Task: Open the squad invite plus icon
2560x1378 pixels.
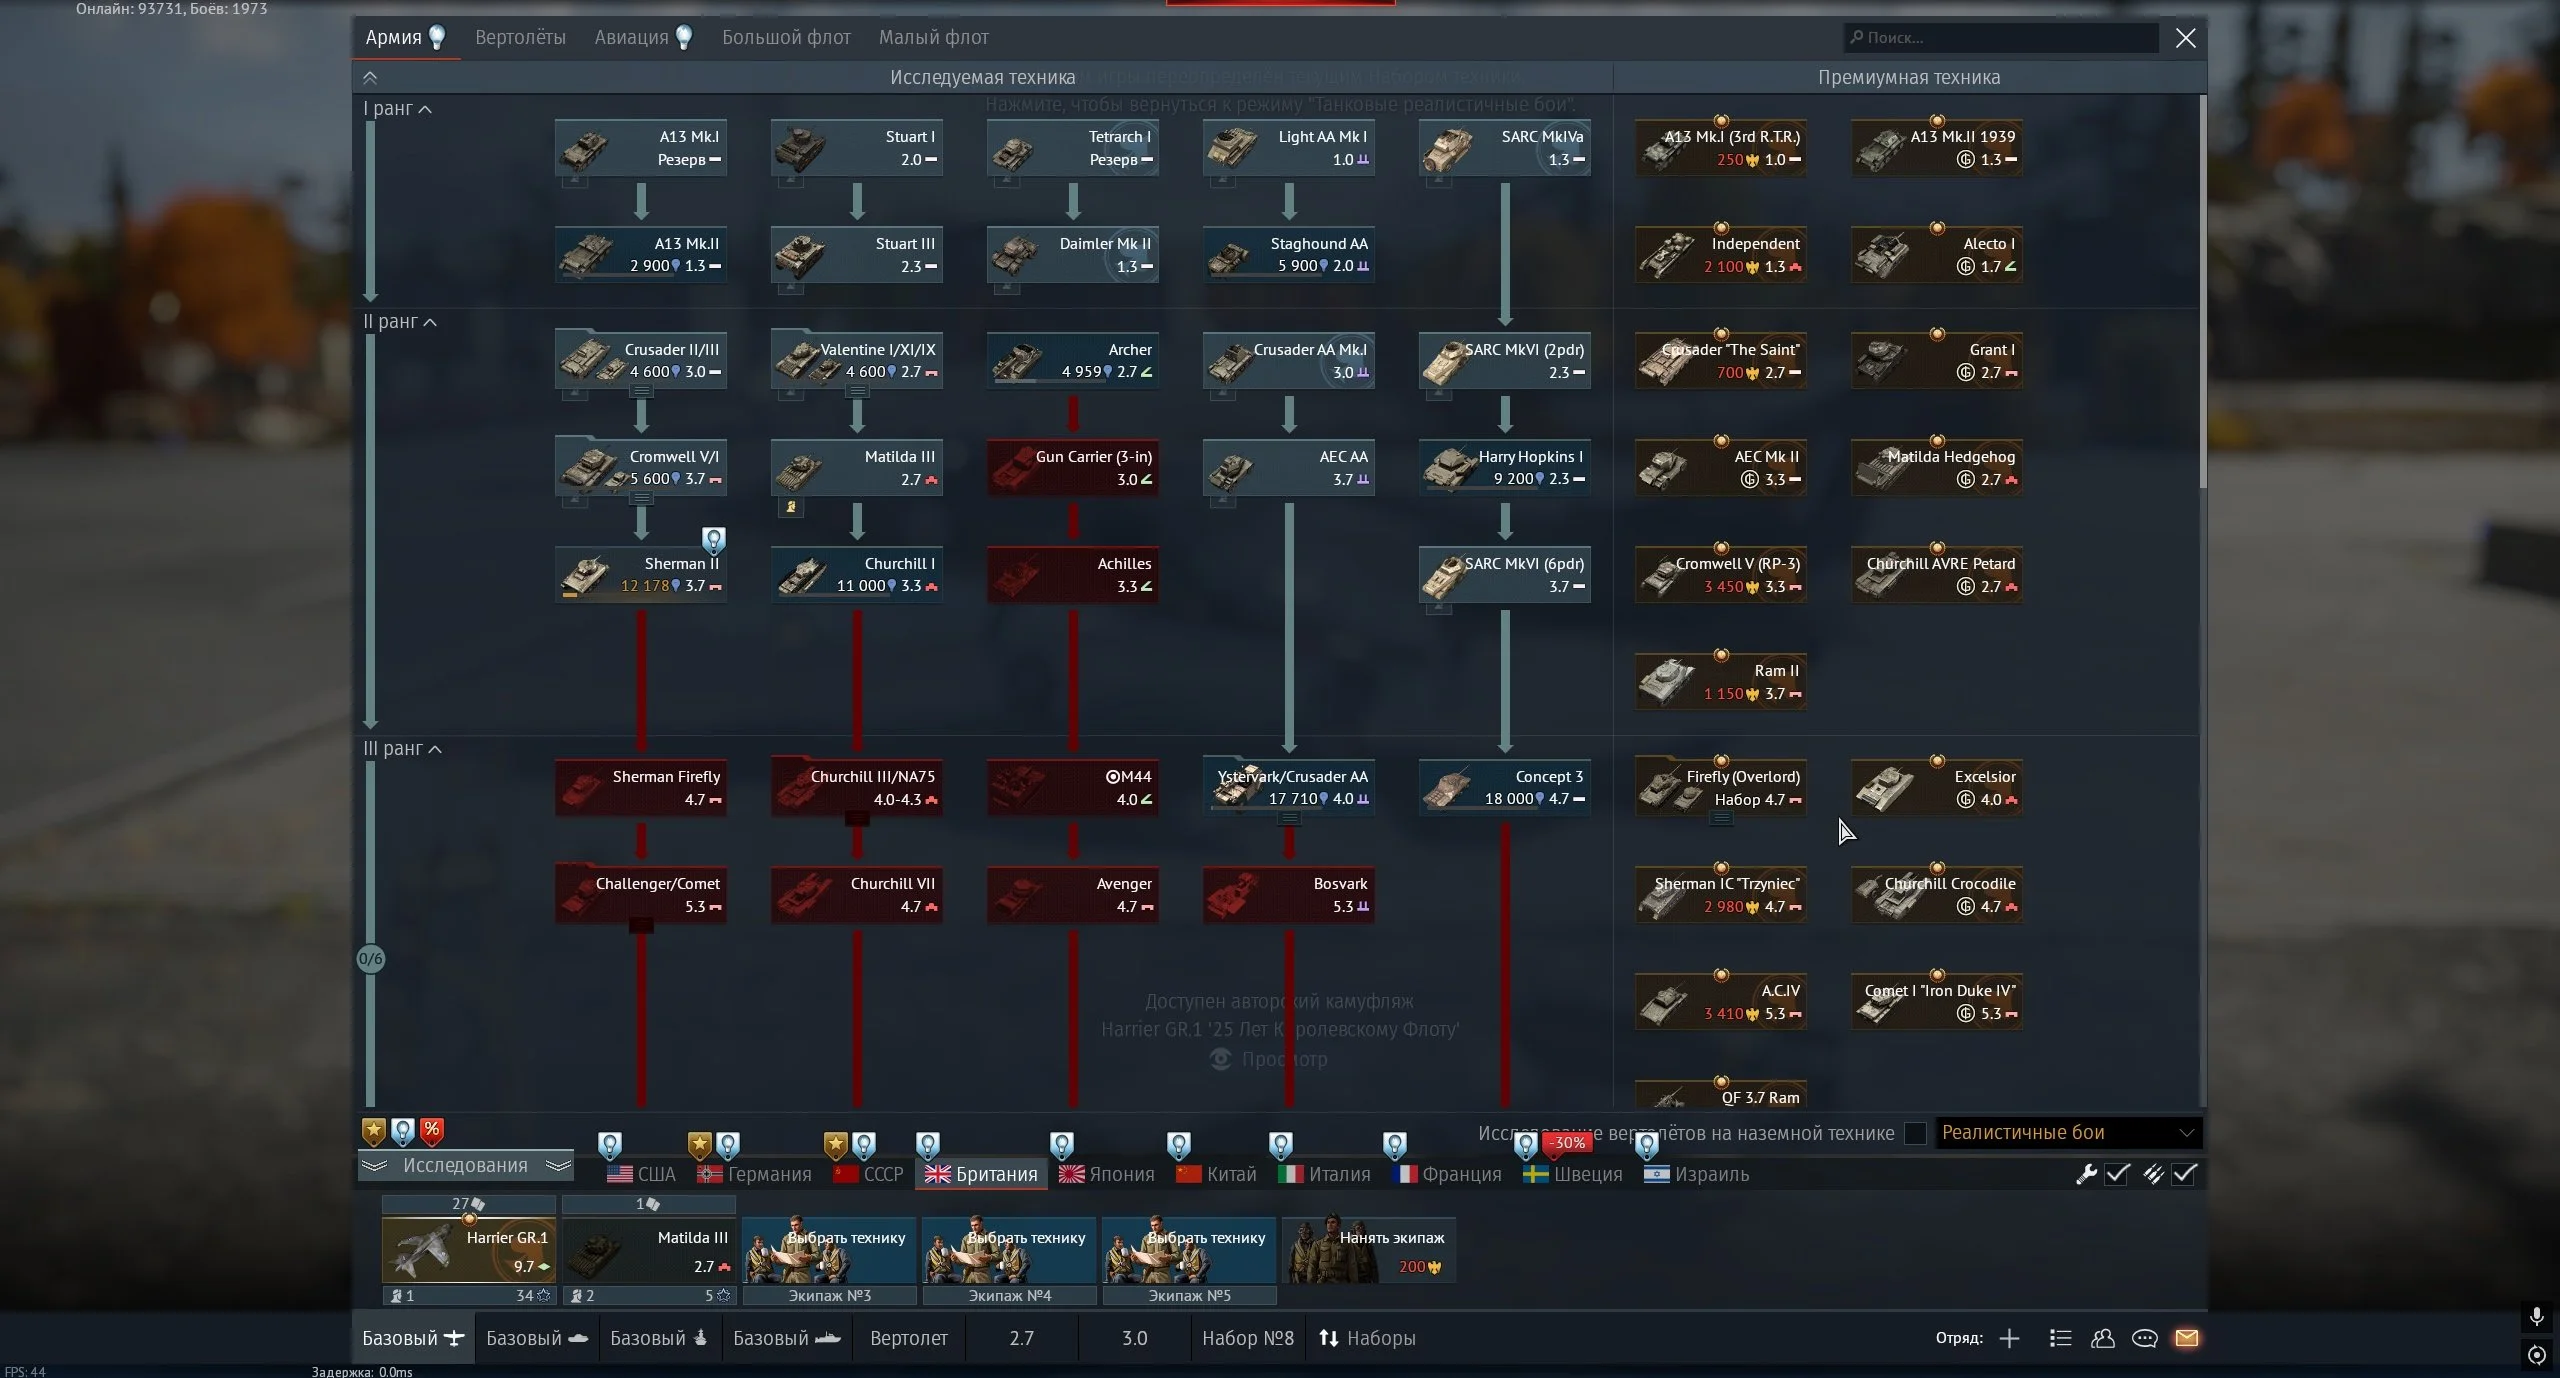Action: coord(2009,1338)
